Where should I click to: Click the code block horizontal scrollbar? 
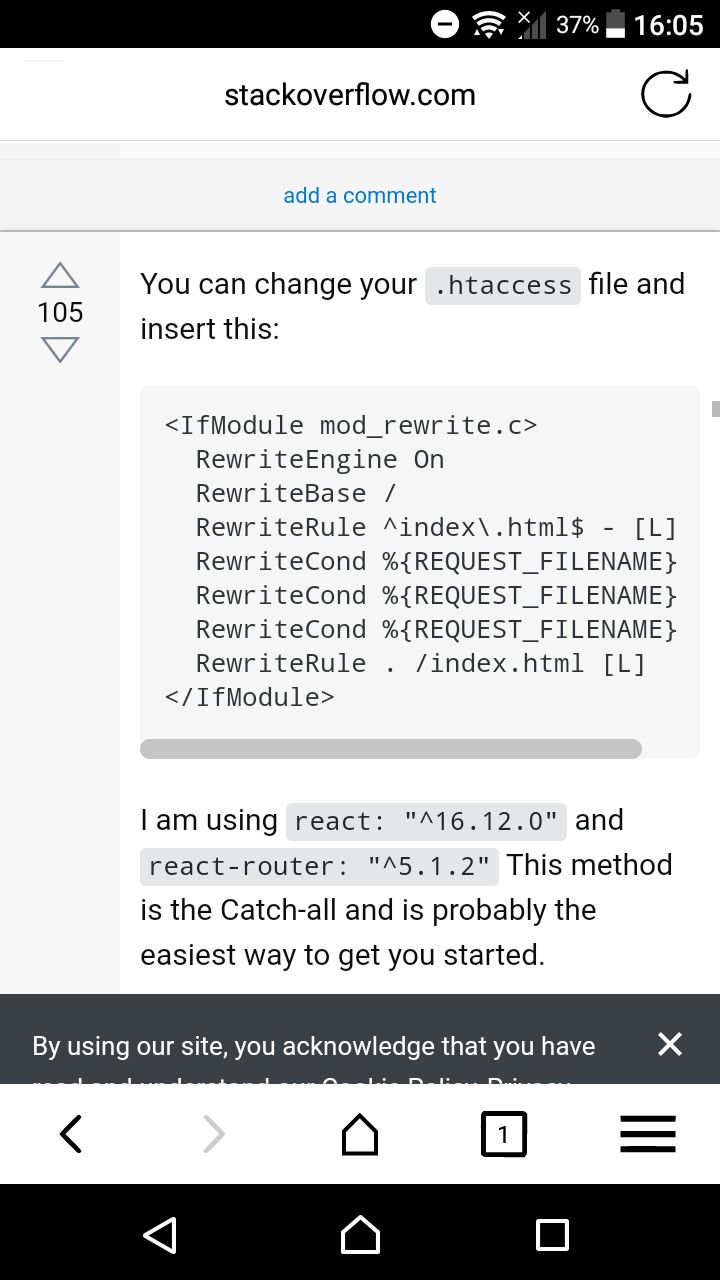390,749
